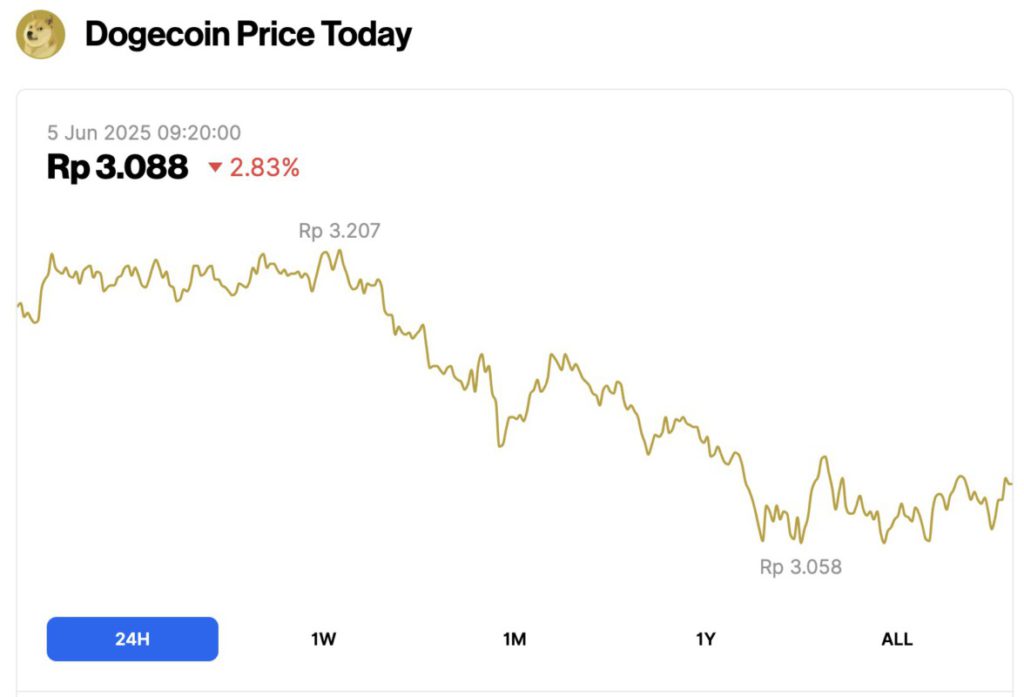View the ALL-time price chart

897,638
